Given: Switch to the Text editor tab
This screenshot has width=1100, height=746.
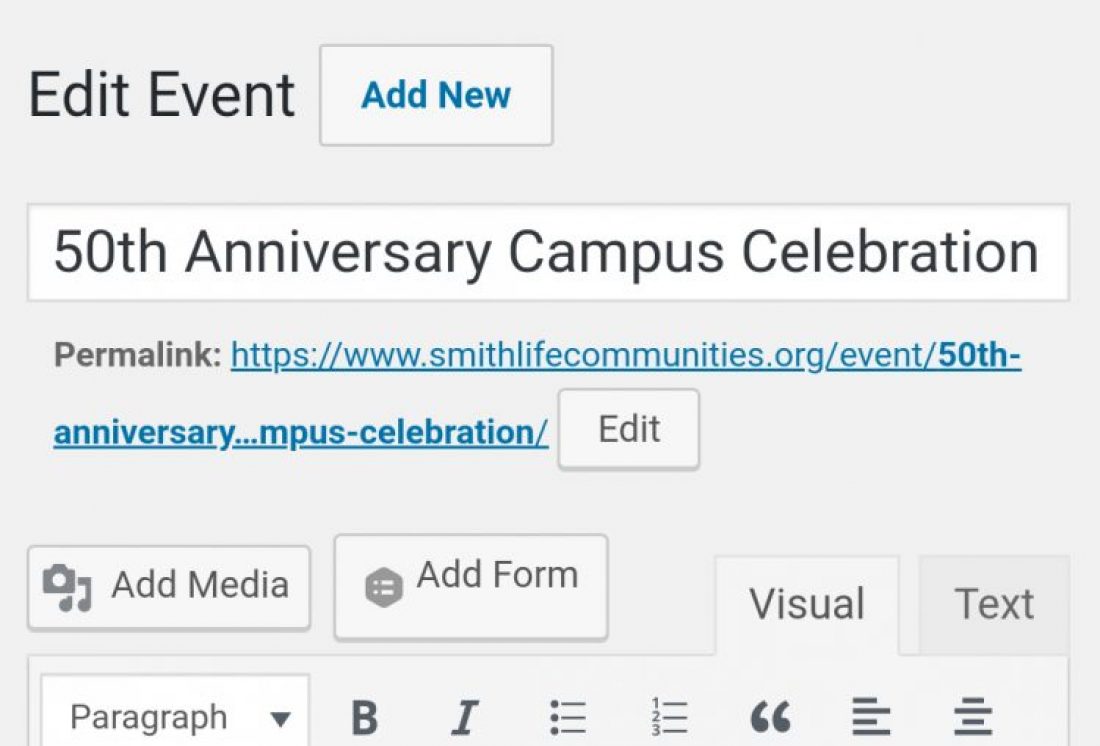Looking at the screenshot, I should pos(993,605).
